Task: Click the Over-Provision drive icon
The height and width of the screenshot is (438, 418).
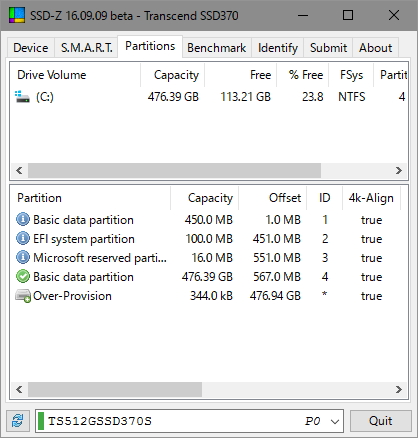Action: point(23,296)
